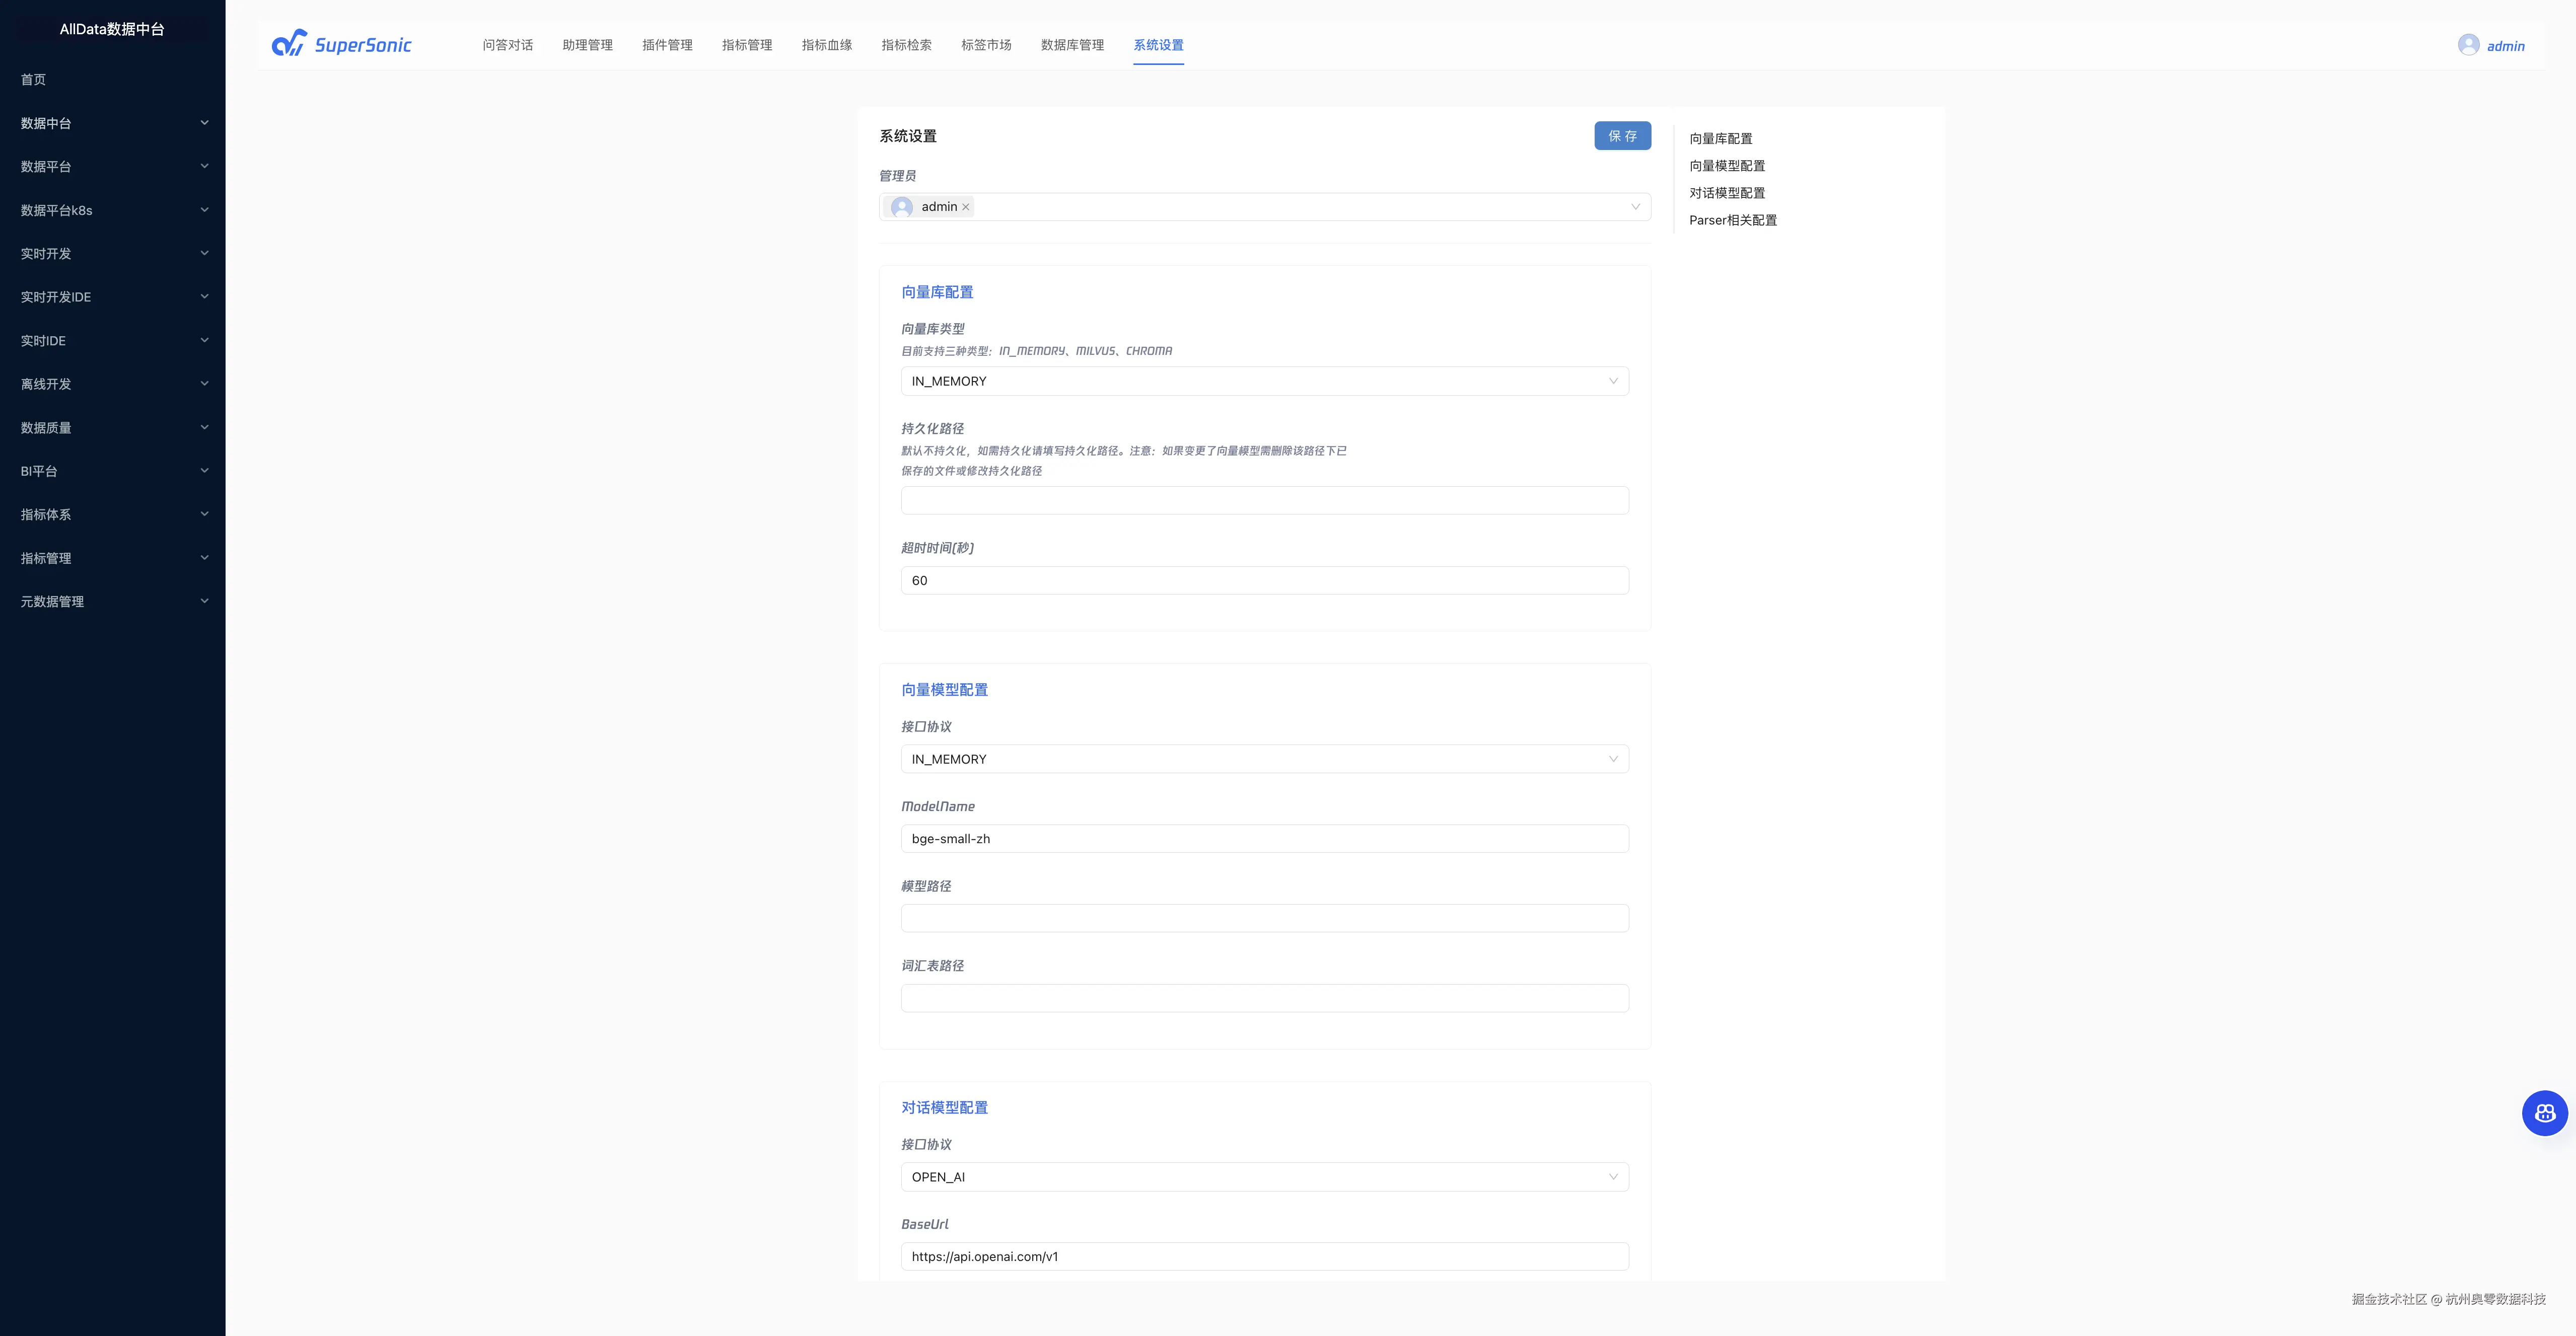Image resolution: width=2576 pixels, height=1336 pixels.
Task: Open the floating chat assistant button
Action: [2544, 1113]
